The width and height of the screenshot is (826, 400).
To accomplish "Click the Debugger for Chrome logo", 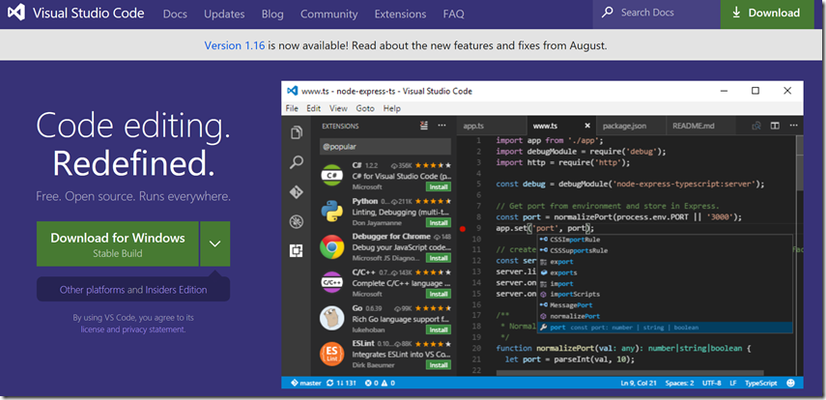I will pyautogui.click(x=332, y=247).
